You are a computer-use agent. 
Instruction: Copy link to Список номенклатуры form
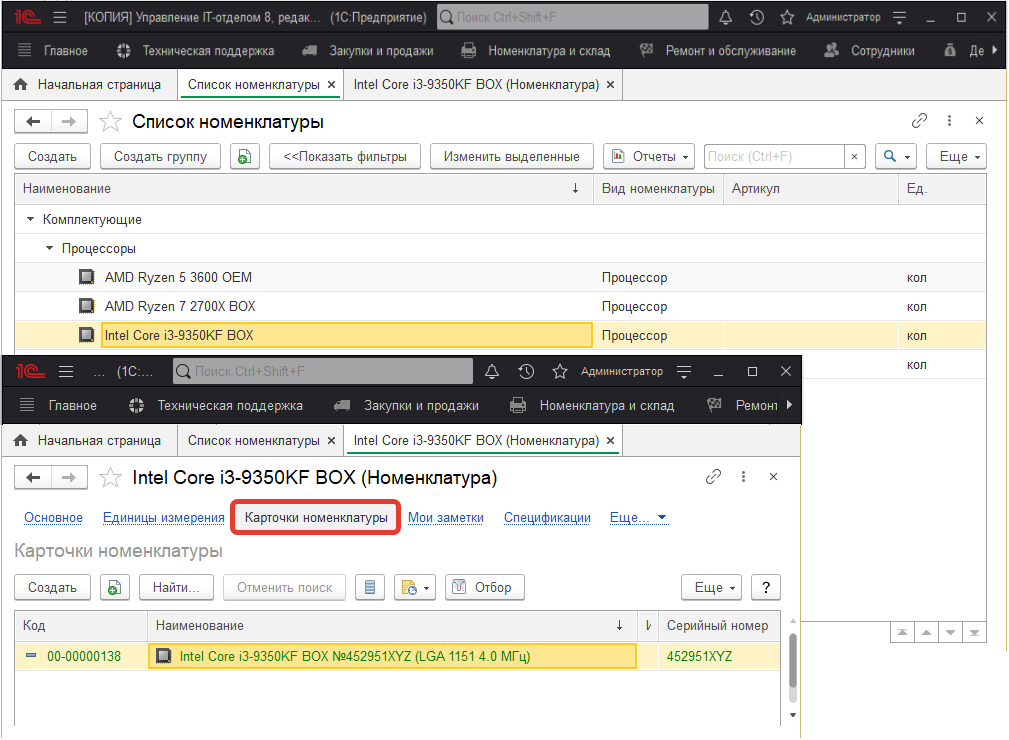[919, 121]
